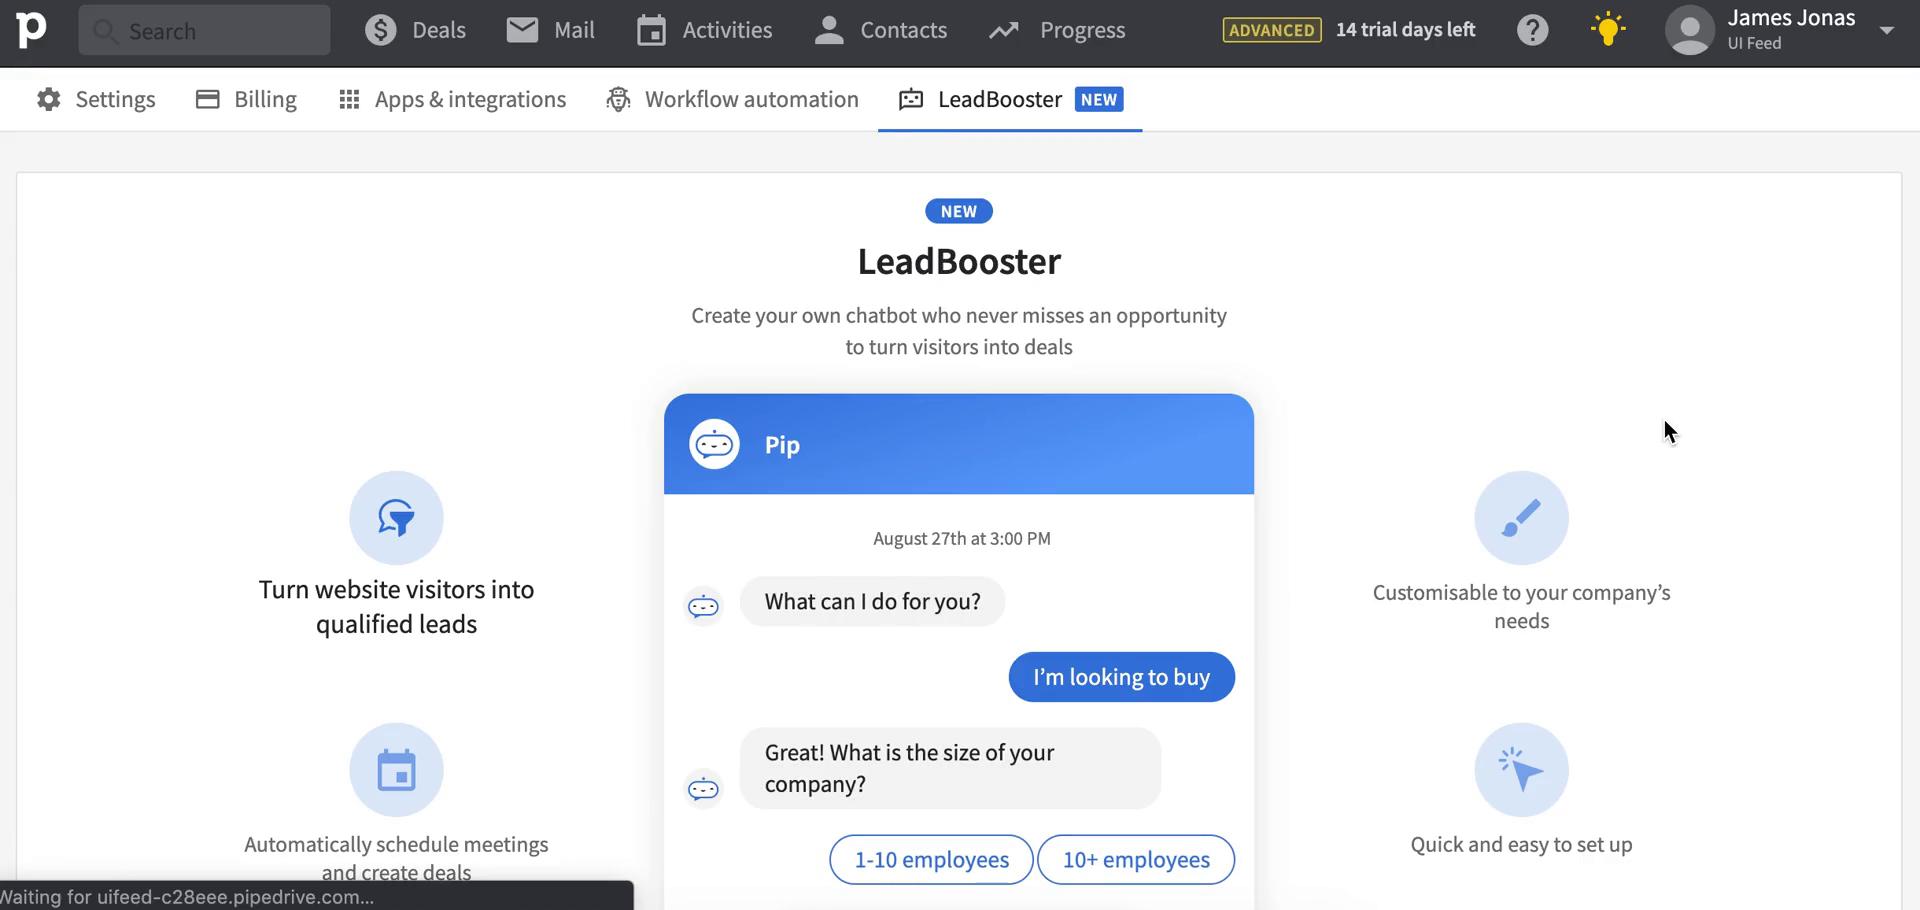Click the LeadBooster chatbot tab icon

[x=911, y=99]
